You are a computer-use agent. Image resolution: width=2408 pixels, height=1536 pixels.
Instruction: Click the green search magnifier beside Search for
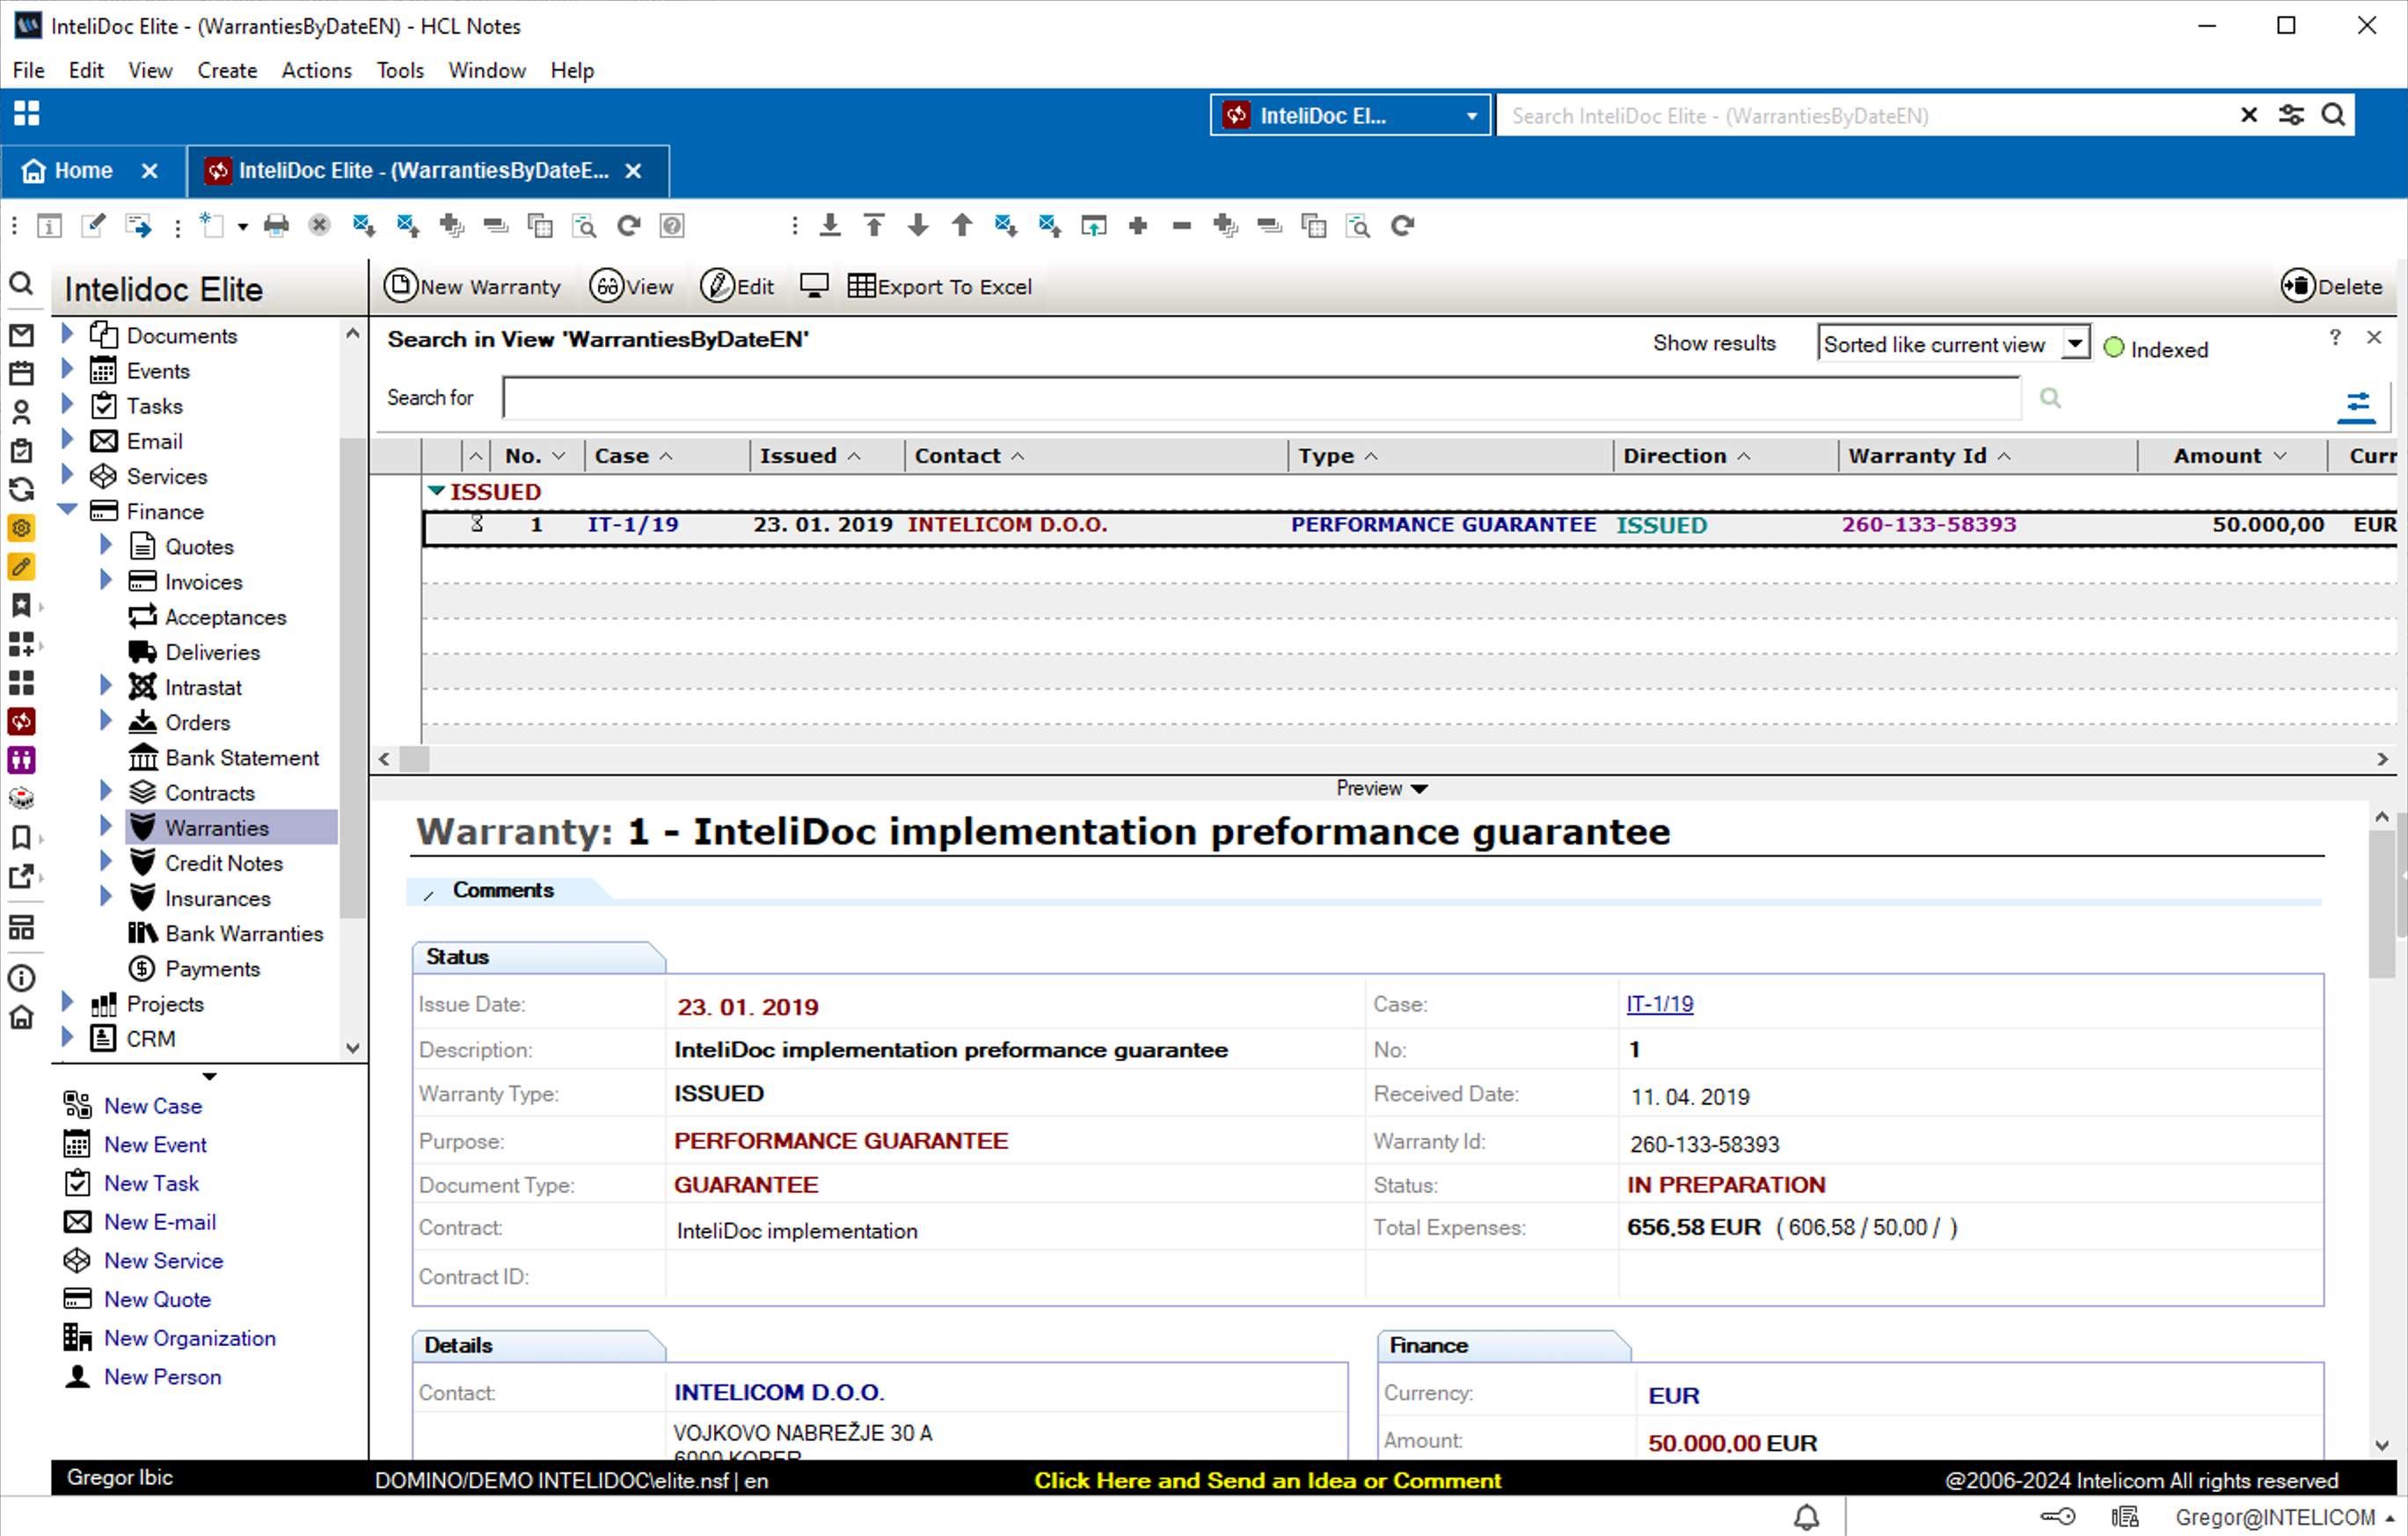(x=2050, y=398)
